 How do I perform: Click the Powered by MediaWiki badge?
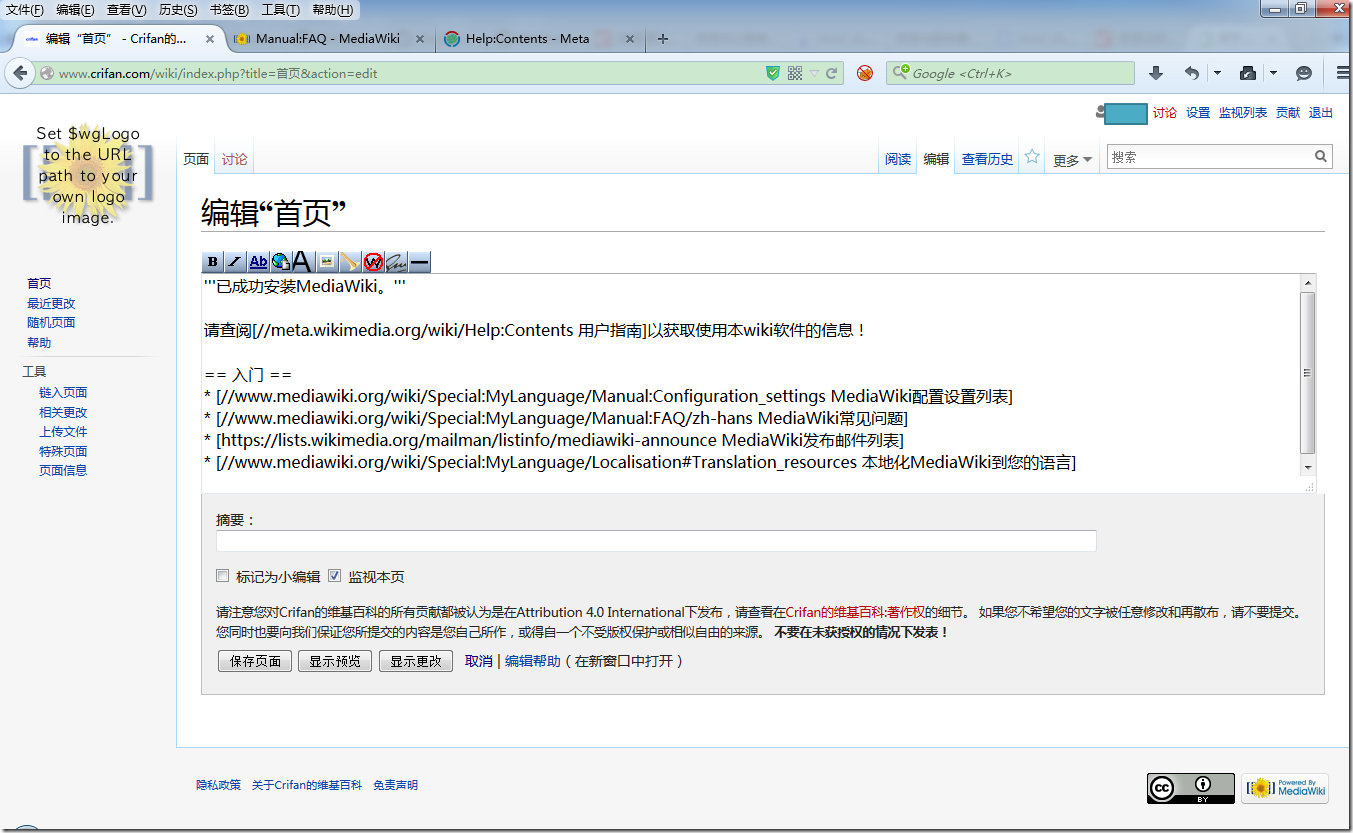[1285, 788]
